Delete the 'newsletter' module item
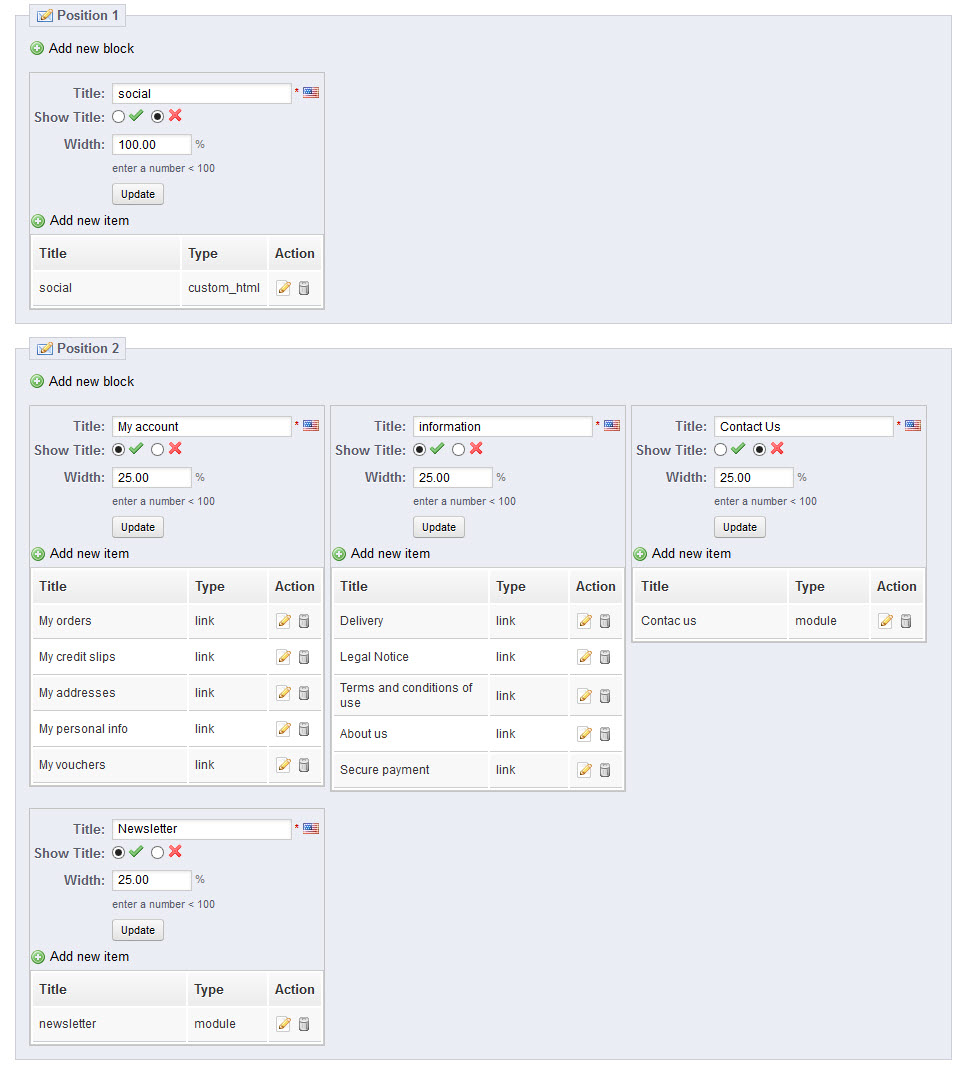Screen dimensions: 967x1066 (x=304, y=1024)
